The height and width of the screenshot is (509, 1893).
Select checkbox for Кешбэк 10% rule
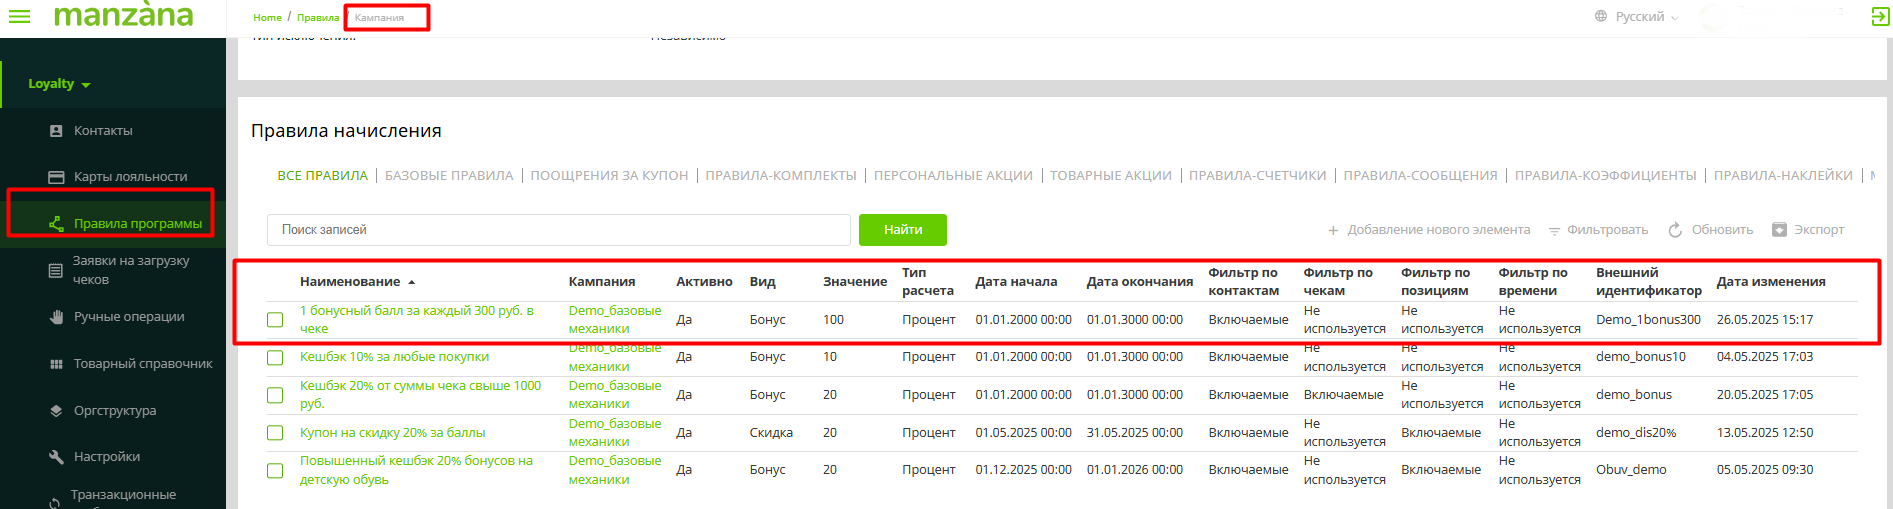(275, 357)
